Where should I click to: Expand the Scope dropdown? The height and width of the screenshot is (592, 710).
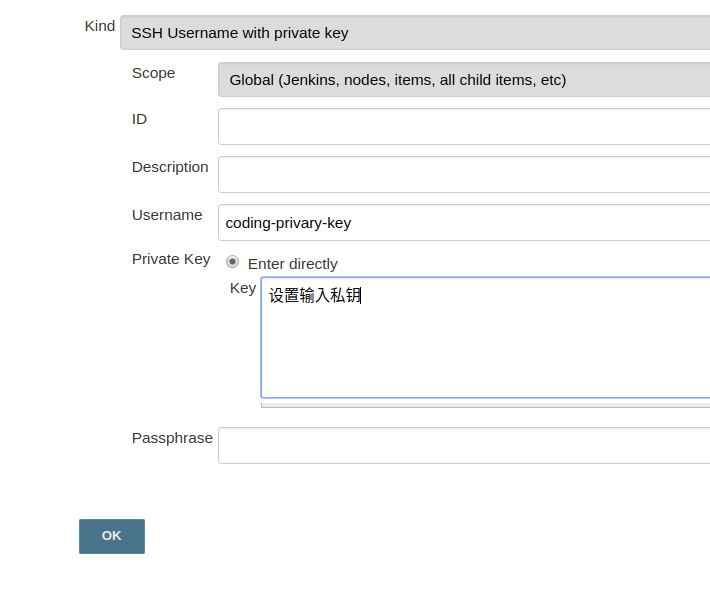point(463,80)
